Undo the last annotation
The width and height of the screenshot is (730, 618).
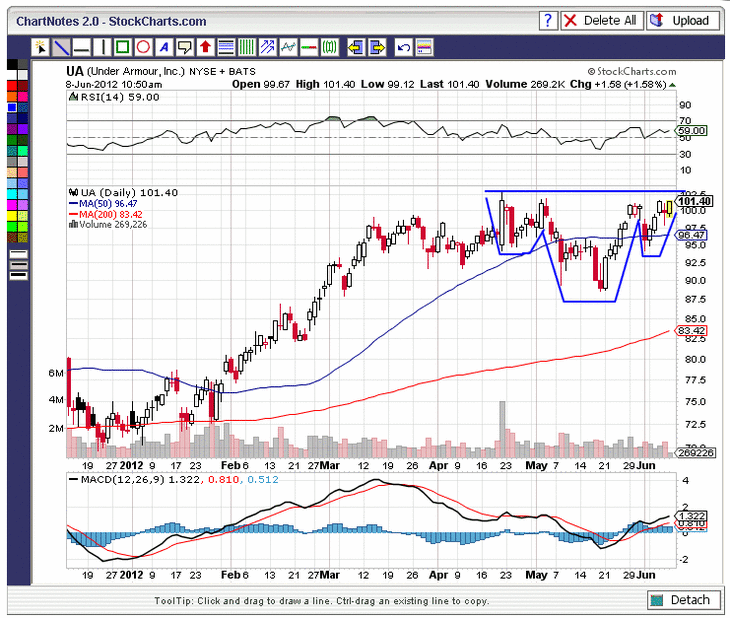click(x=404, y=47)
